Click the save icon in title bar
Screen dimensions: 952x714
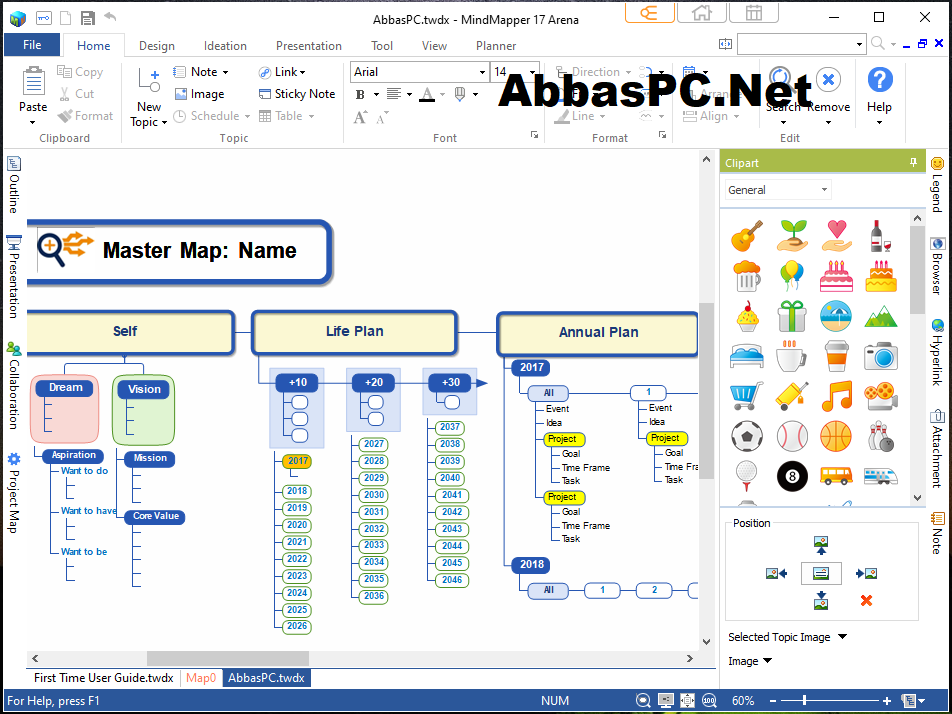[87, 18]
